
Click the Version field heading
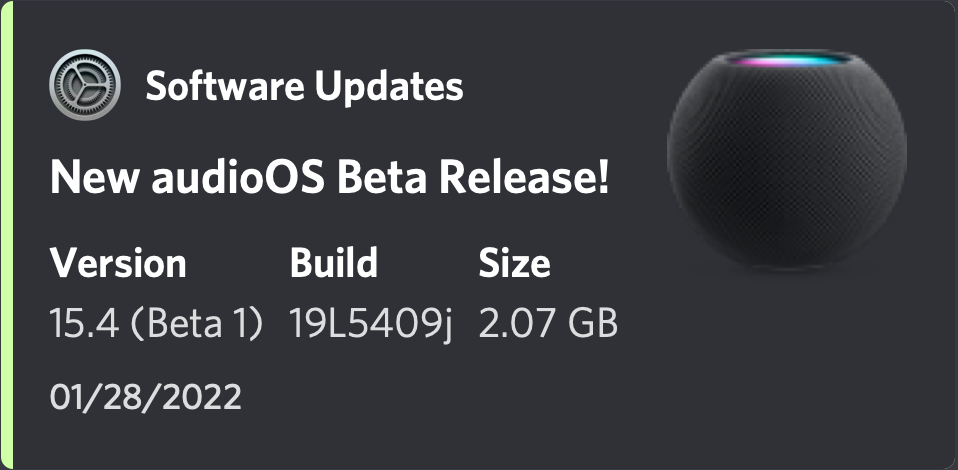coord(118,264)
